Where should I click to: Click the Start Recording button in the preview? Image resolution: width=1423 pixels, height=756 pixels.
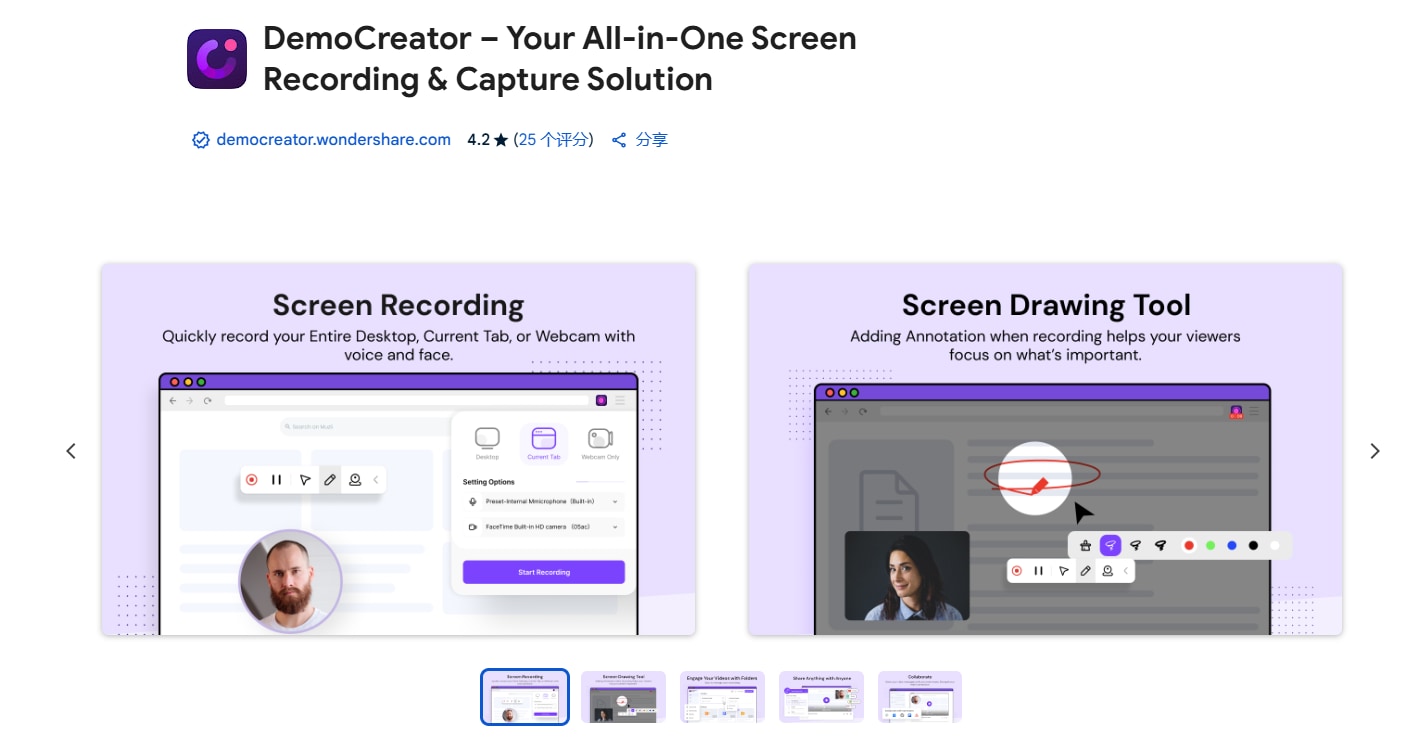pos(544,572)
